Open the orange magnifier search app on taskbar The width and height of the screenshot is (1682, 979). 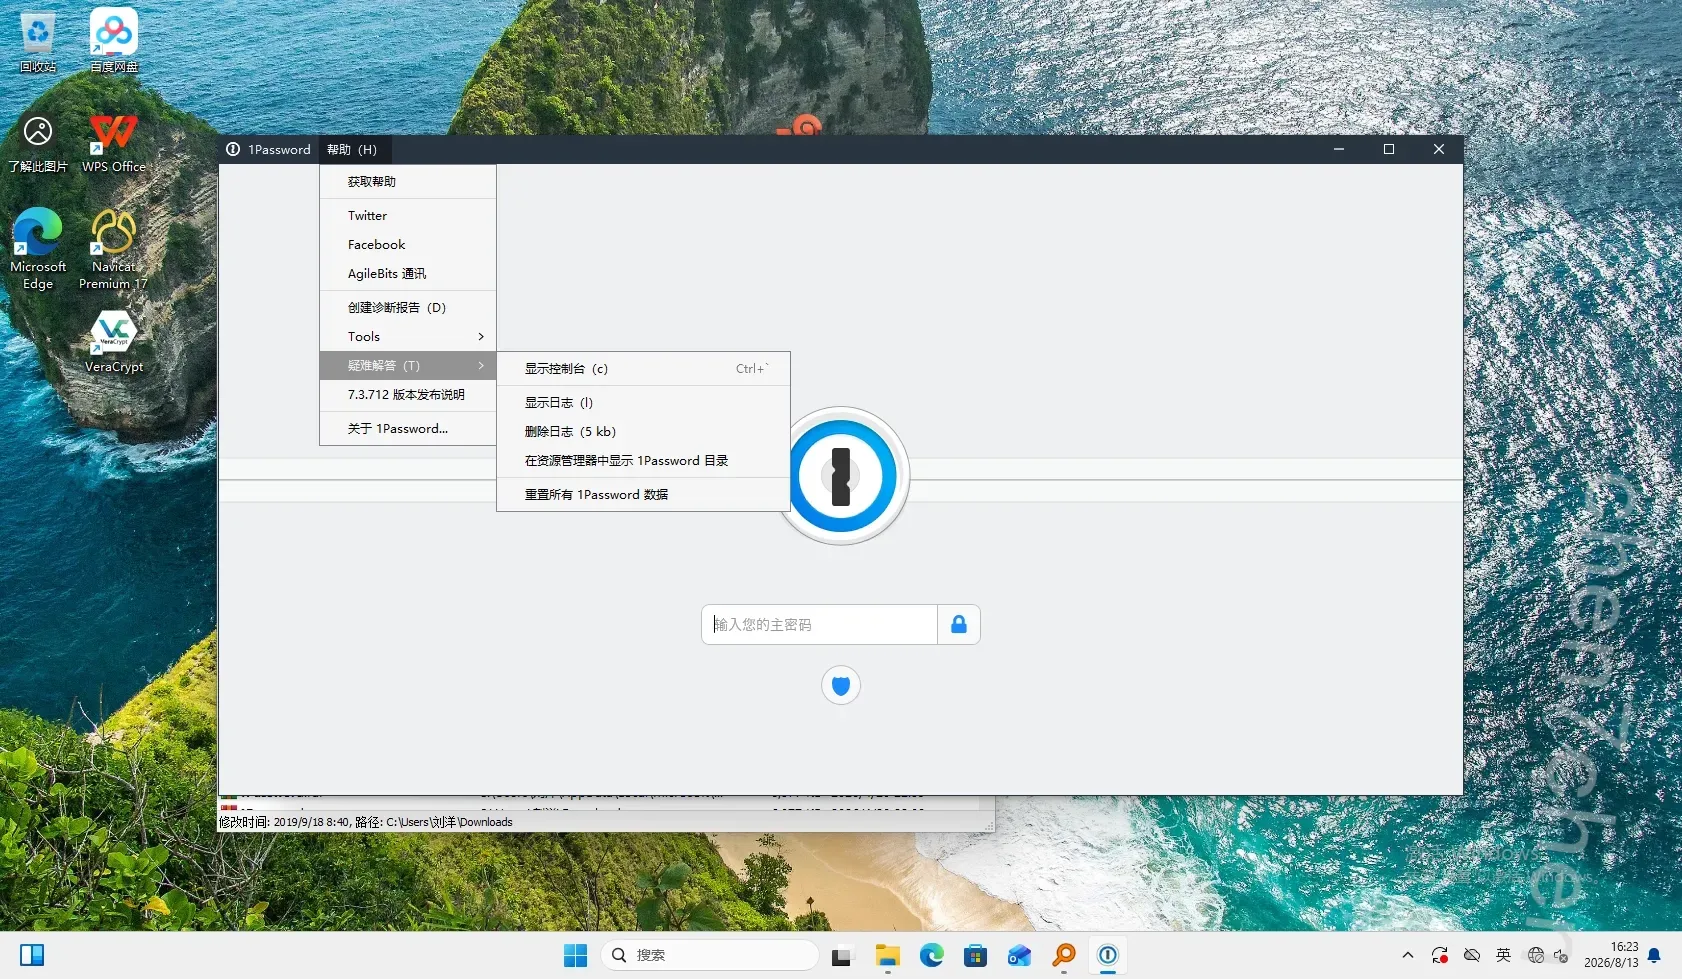point(1064,955)
